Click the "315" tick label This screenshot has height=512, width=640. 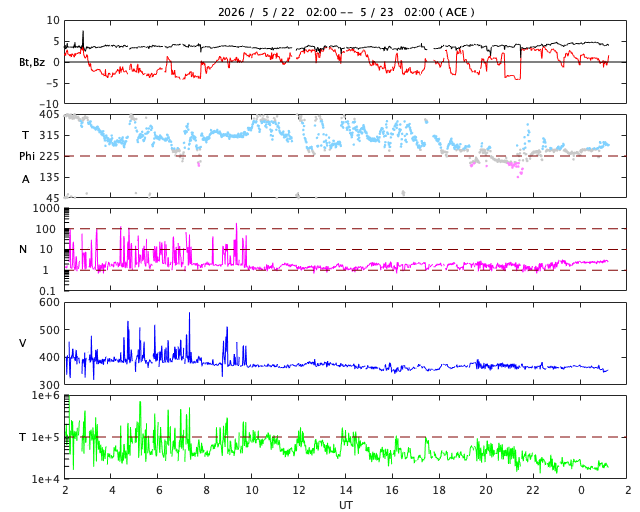[49, 135]
